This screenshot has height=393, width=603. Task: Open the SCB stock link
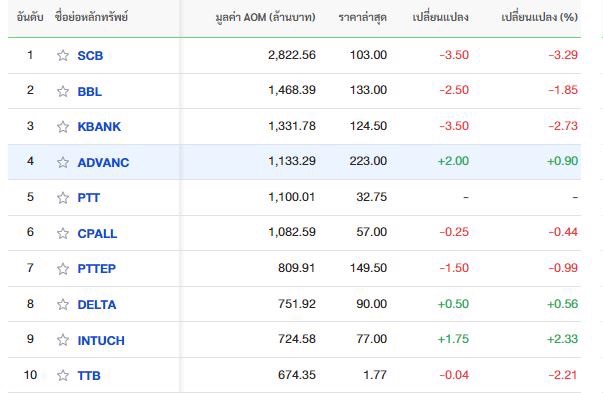coord(90,56)
